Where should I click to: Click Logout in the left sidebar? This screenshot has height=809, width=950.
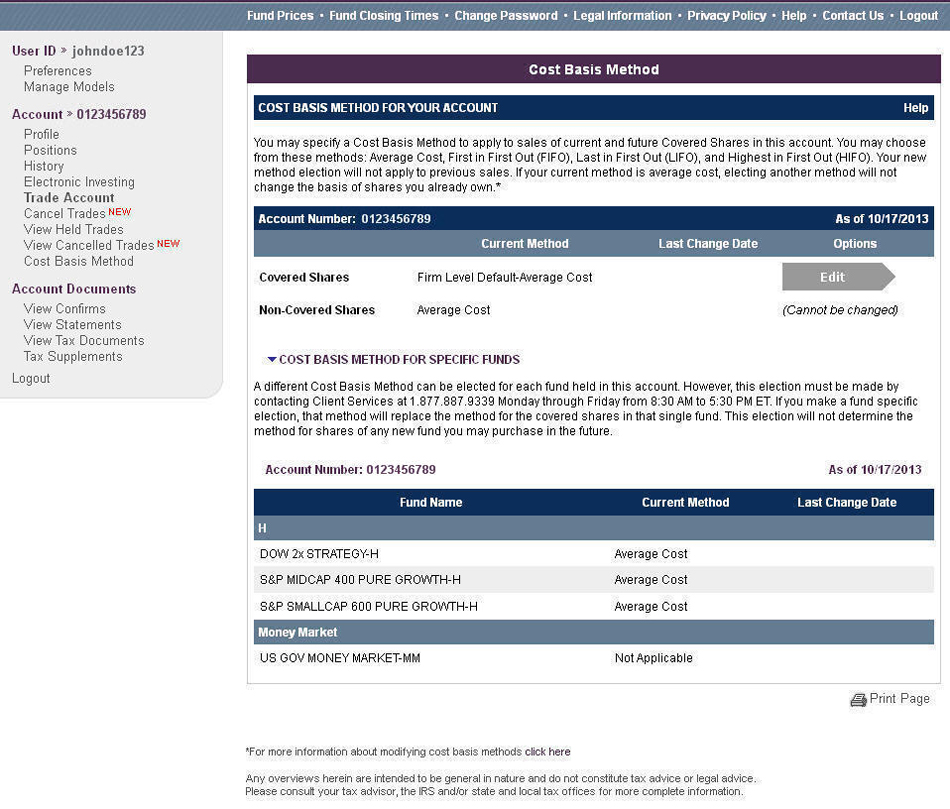(31, 378)
